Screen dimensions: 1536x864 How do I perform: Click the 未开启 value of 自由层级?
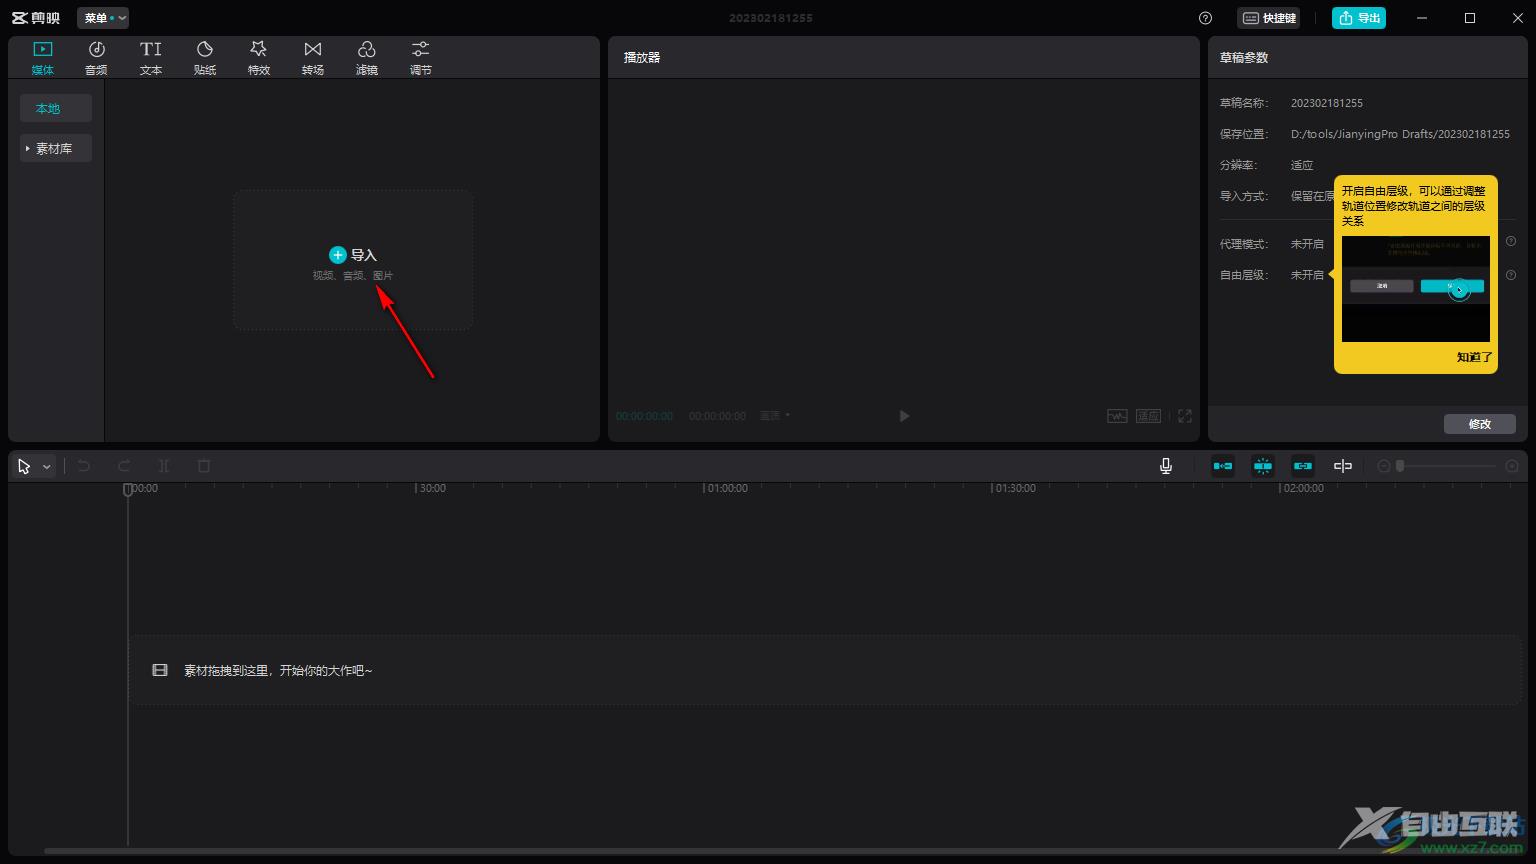tap(1307, 275)
